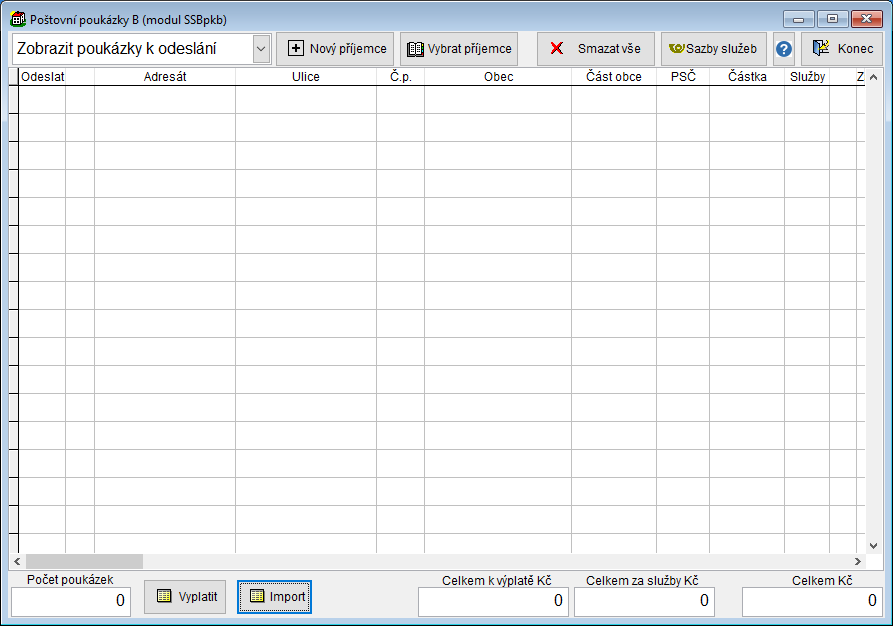Click the Obec column header
This screenshot has width=893, height=626.
(x=498, y=77)
